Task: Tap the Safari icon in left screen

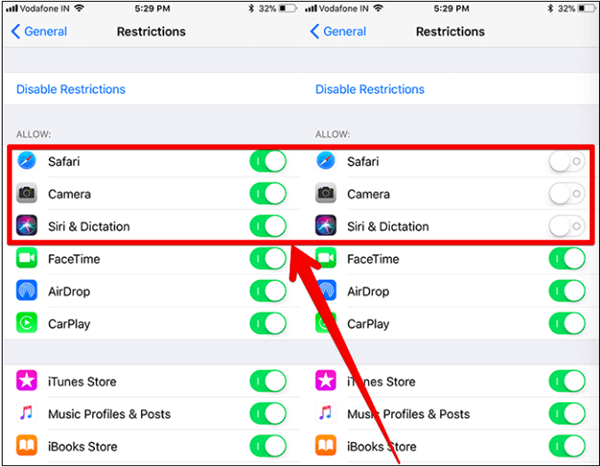Action: click(x=27, y=161)
